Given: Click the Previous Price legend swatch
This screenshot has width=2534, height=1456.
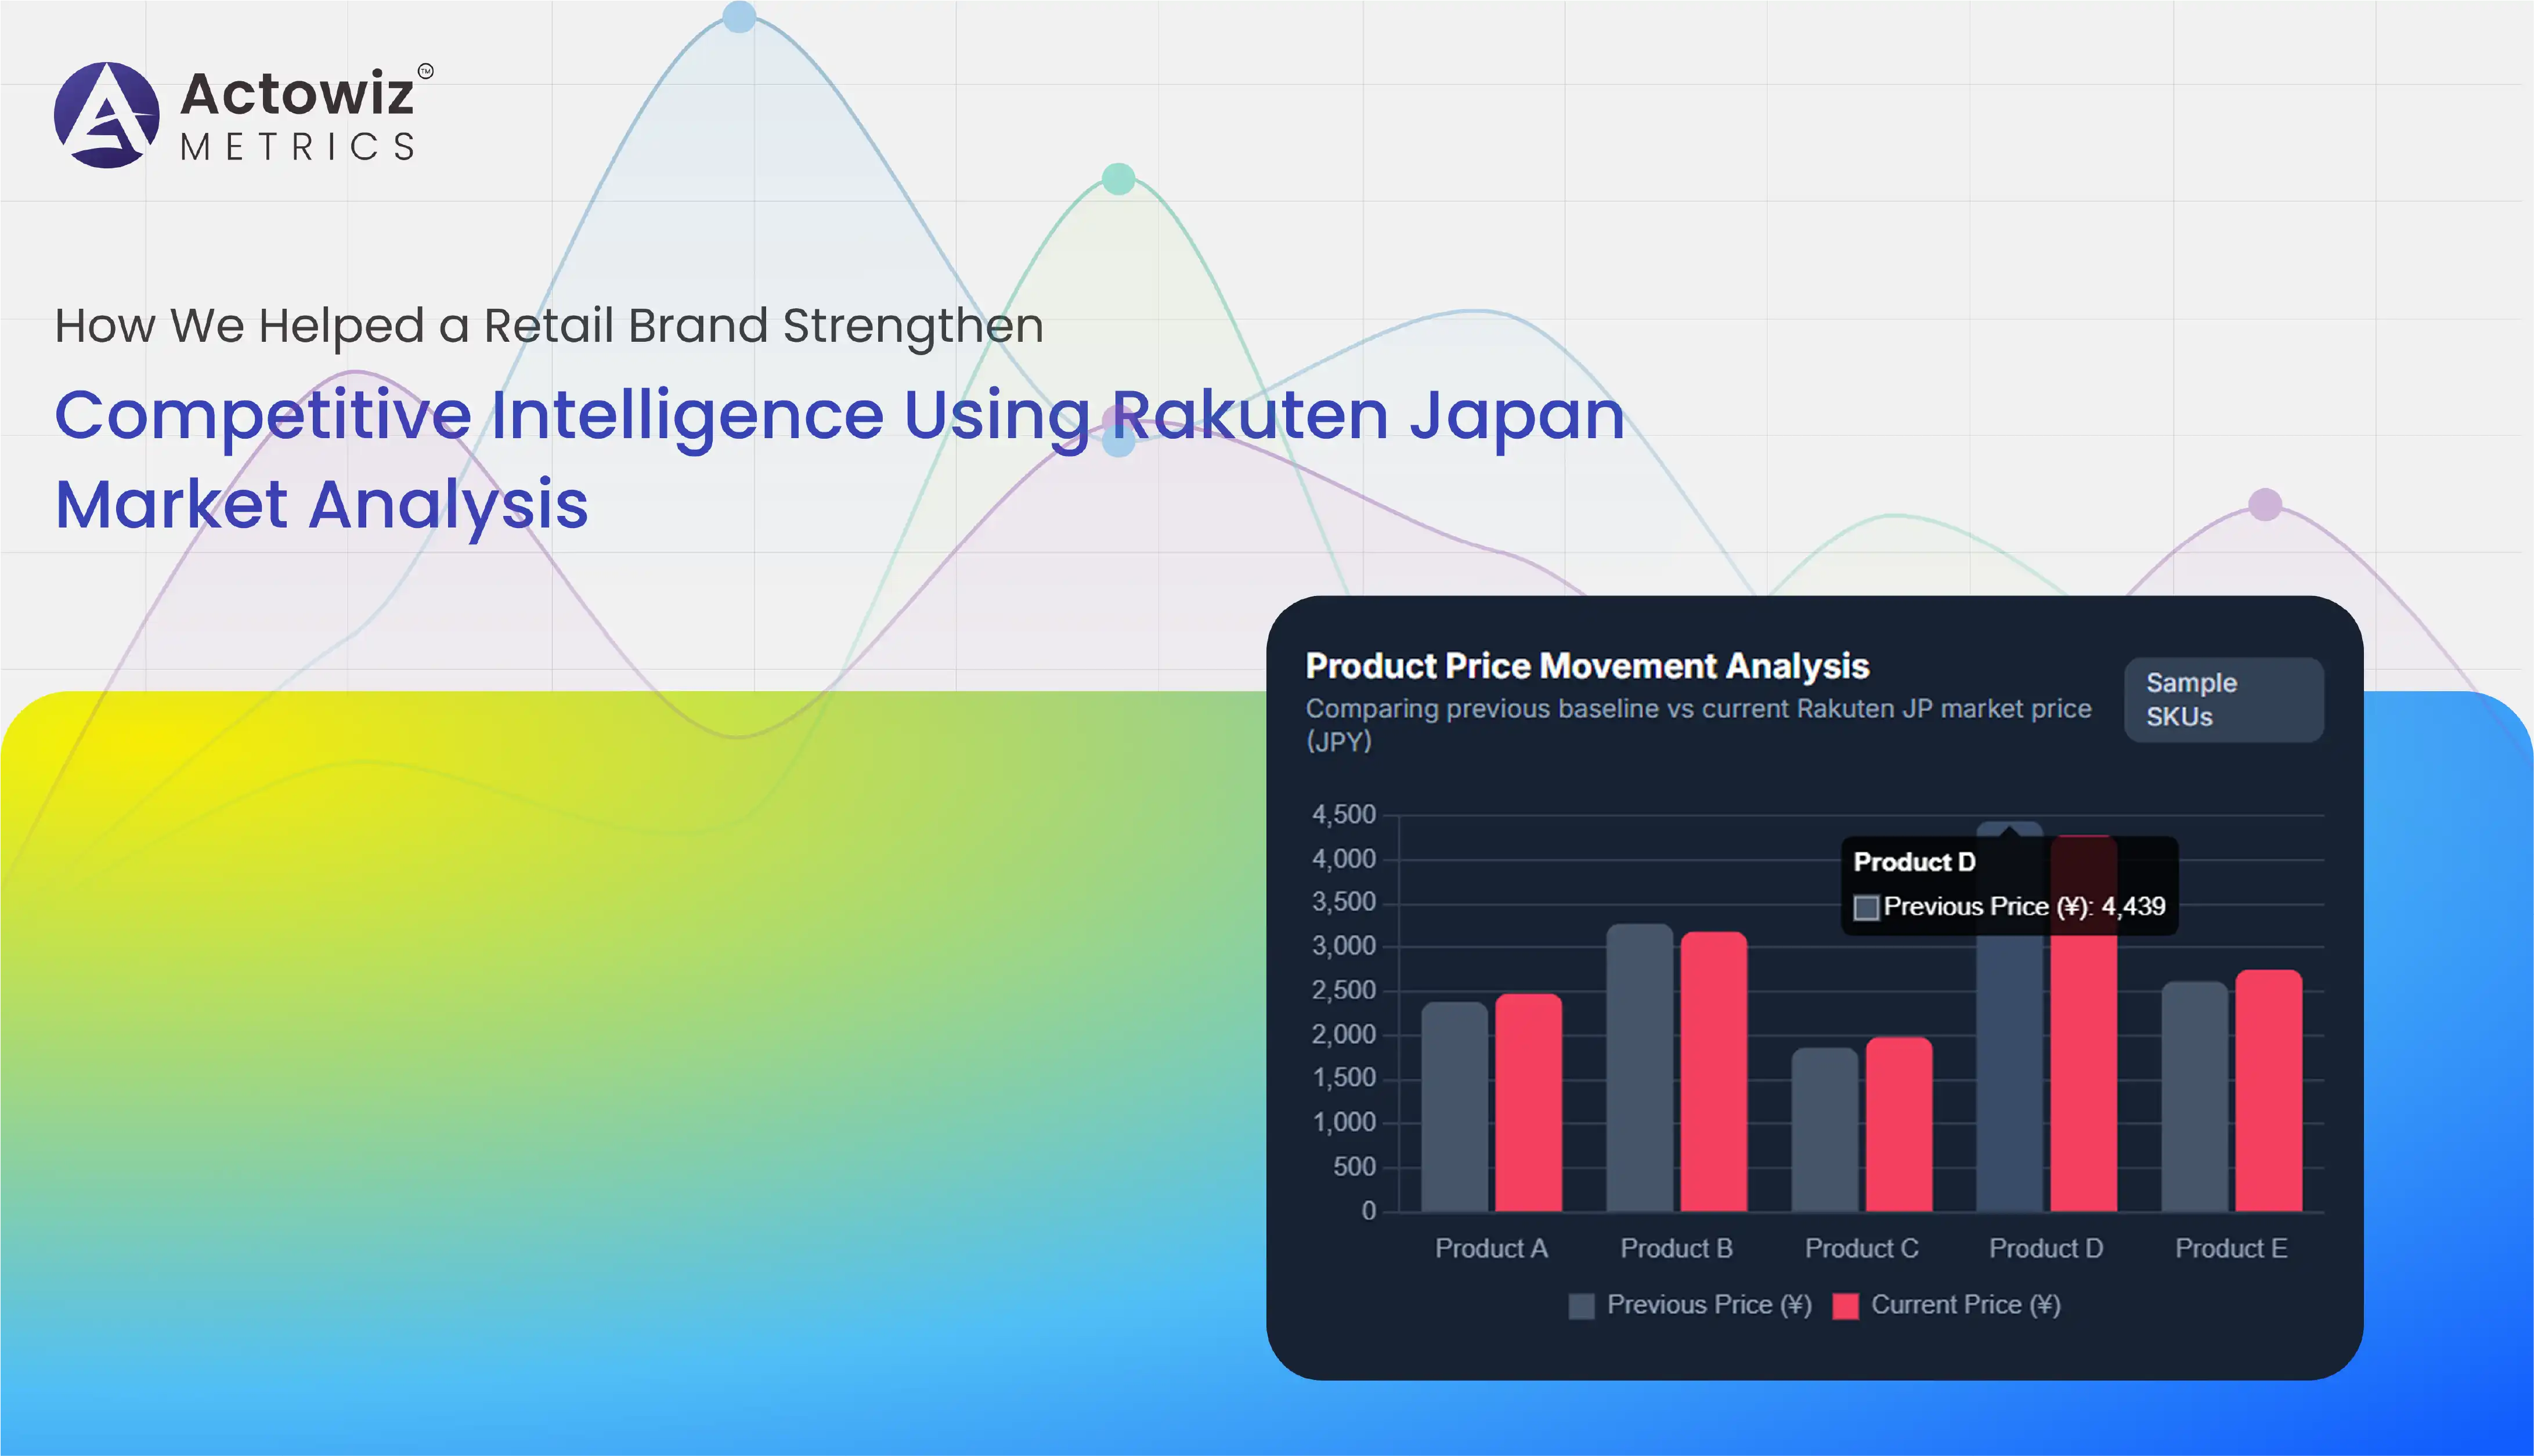Looking at the screenshot, I should click(x=1581, y=1306).
